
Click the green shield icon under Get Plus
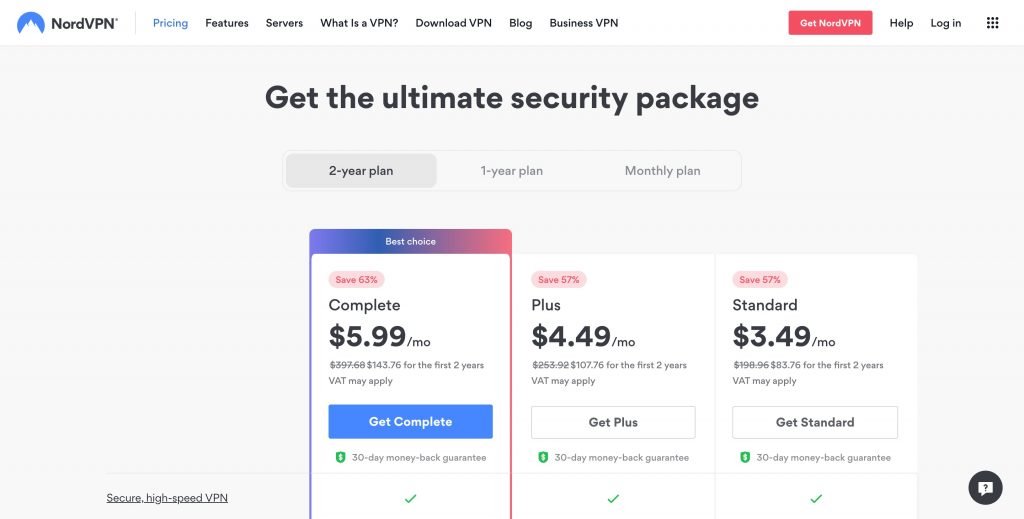543,458
